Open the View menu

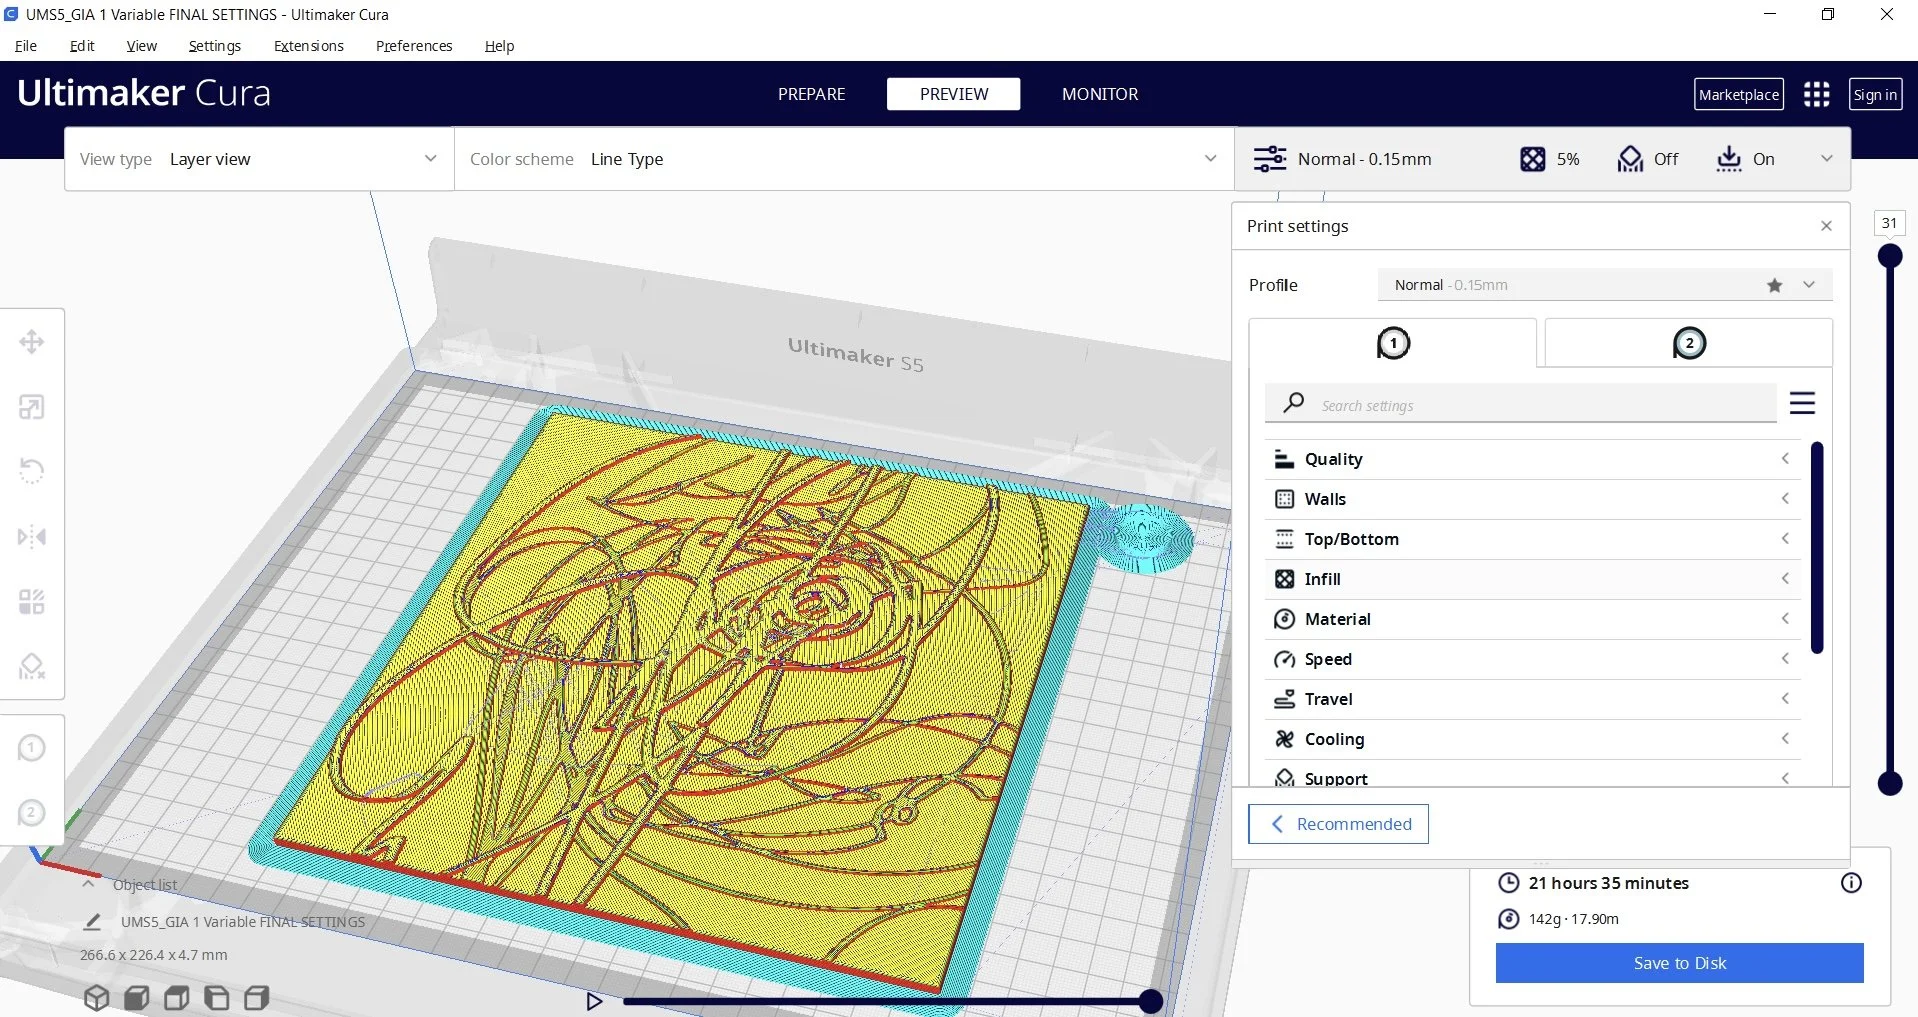(141, 46)
